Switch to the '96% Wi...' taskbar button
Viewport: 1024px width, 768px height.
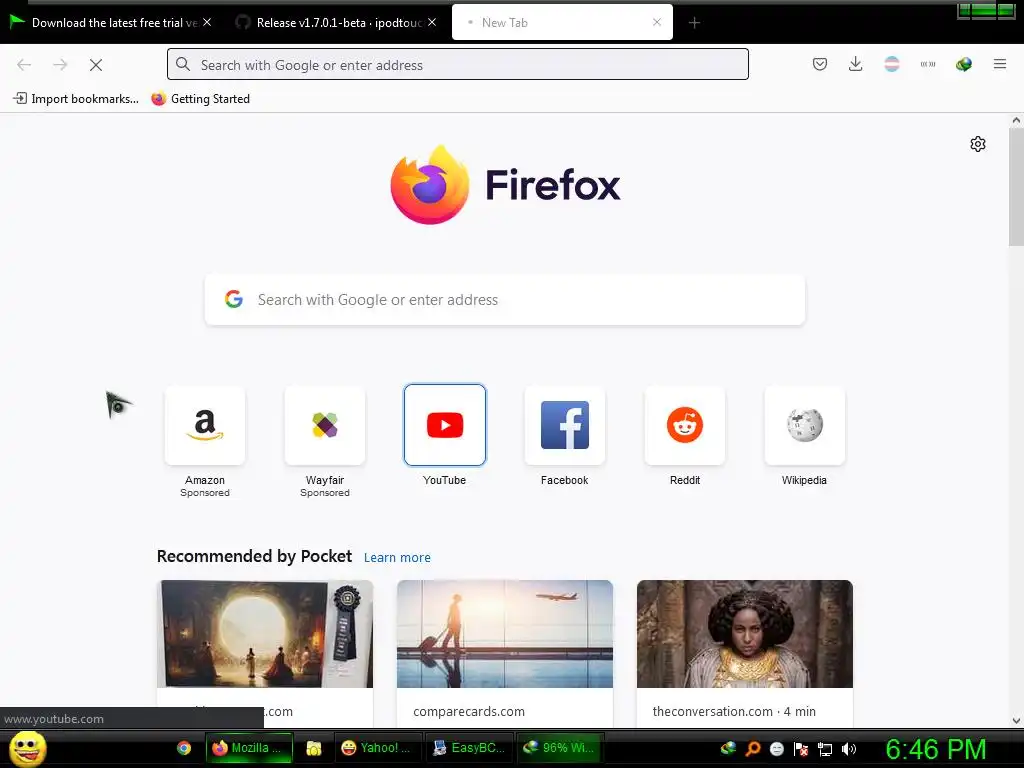point(560,748)
